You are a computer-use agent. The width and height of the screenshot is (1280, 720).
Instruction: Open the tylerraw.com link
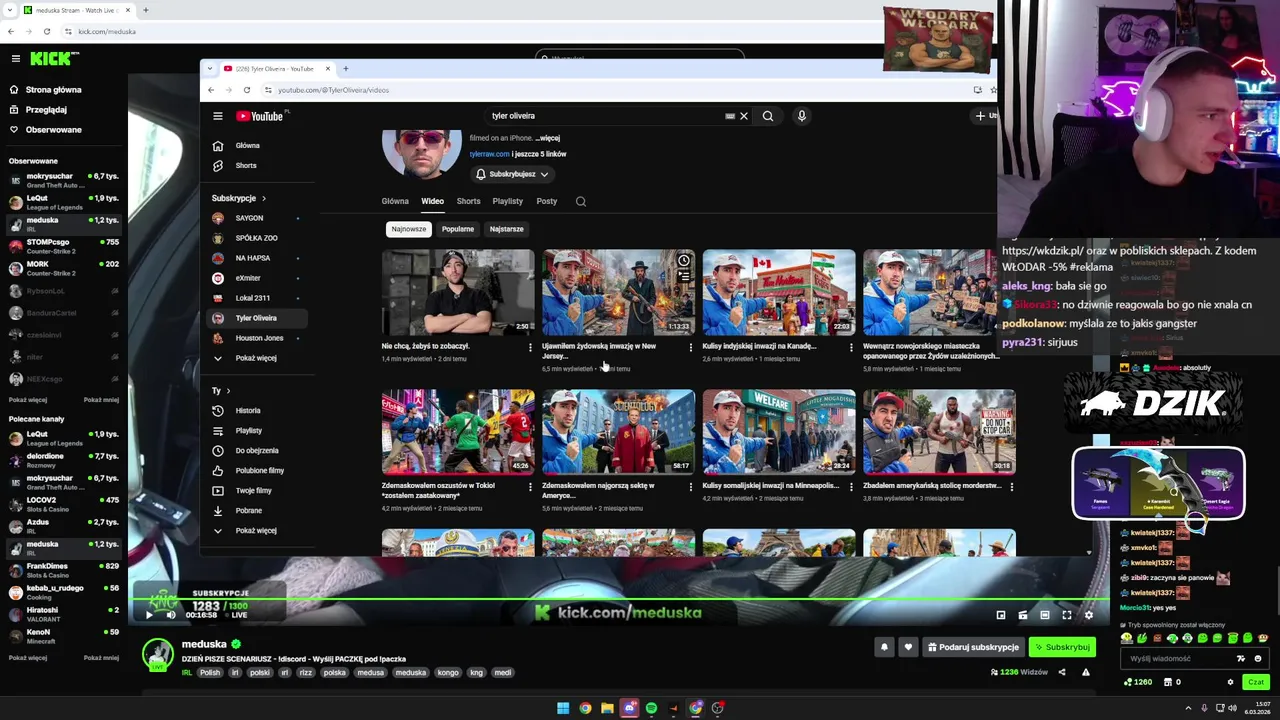click(x=489, y=154)
